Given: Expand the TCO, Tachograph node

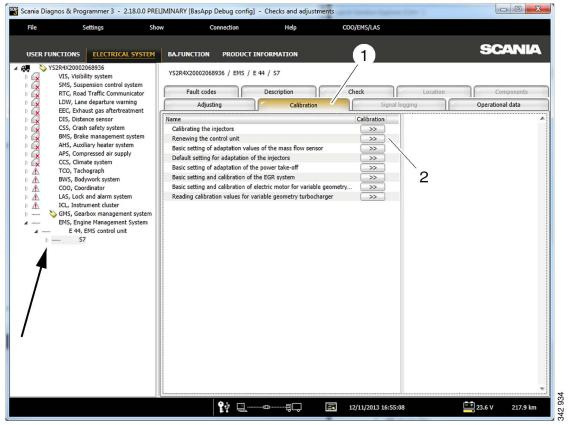Looking at the screenshot, I should coord(26,171).
